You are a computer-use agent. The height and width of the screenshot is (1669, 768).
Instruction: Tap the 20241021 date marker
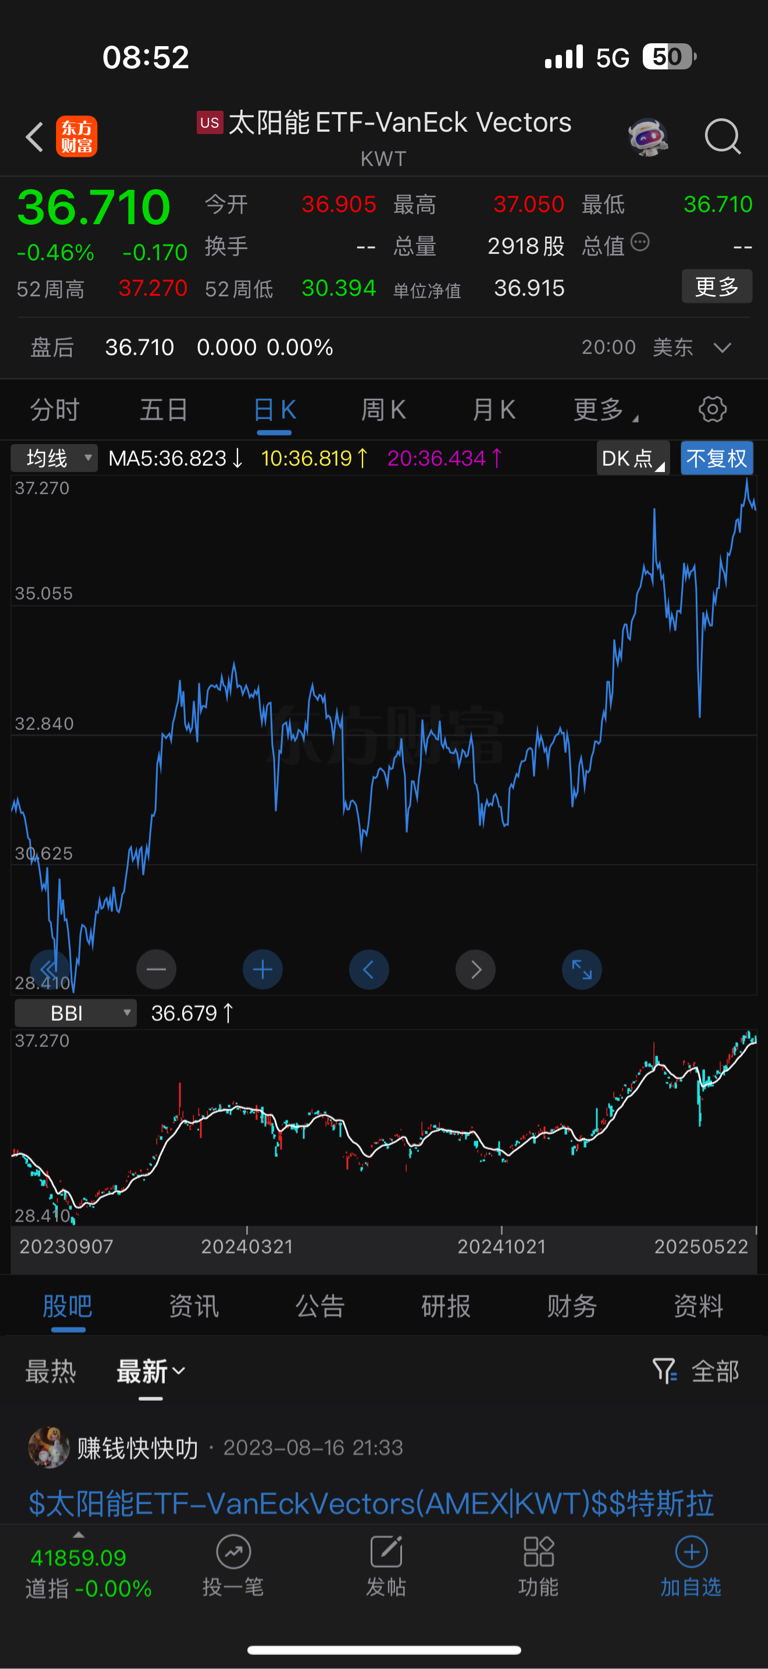(502, 1246)
